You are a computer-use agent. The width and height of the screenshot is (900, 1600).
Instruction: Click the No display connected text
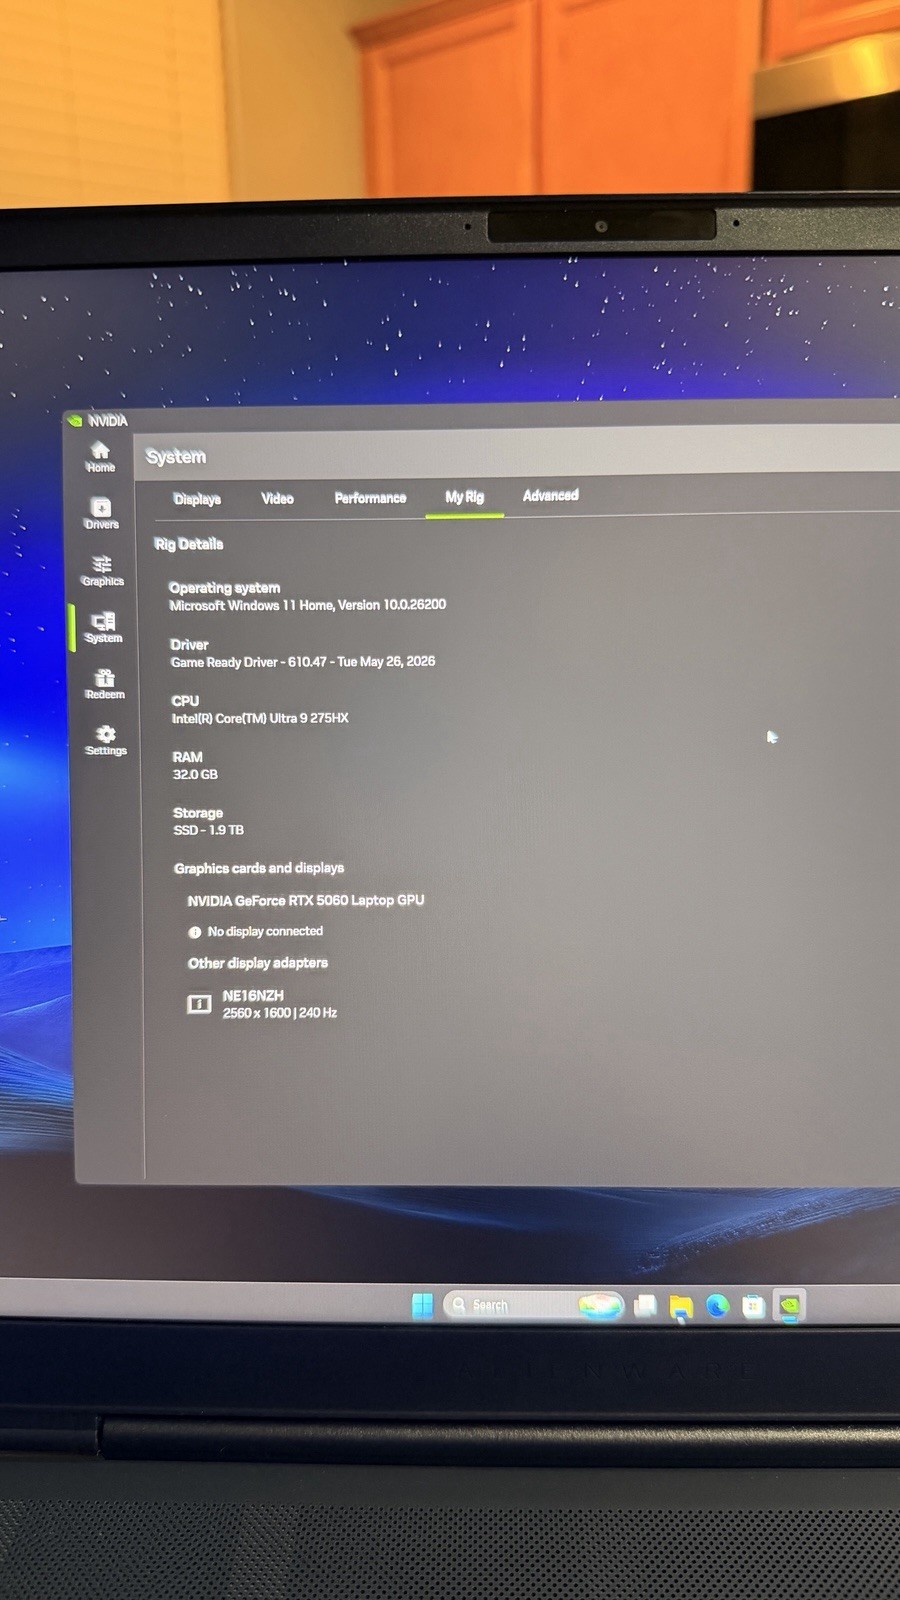coord(265,931)
